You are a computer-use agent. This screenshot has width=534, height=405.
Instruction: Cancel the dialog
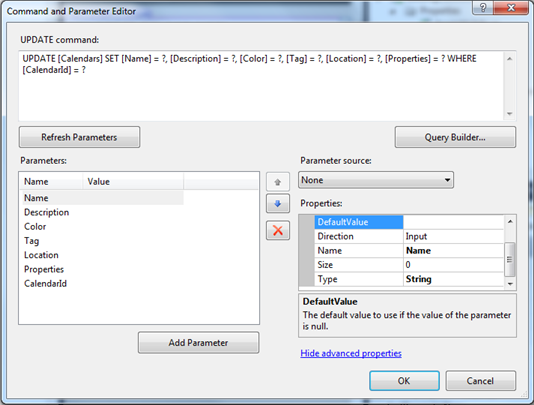coord(481,381)
